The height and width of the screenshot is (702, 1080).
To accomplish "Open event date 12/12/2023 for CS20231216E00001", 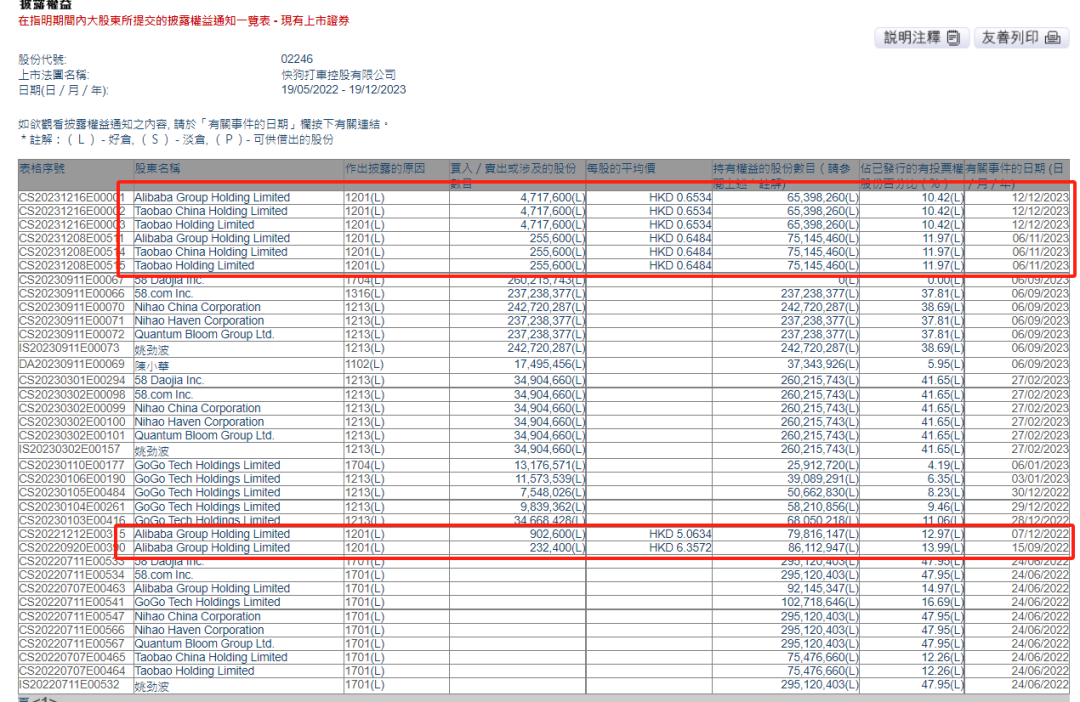I will click(x=1040, y=198).
